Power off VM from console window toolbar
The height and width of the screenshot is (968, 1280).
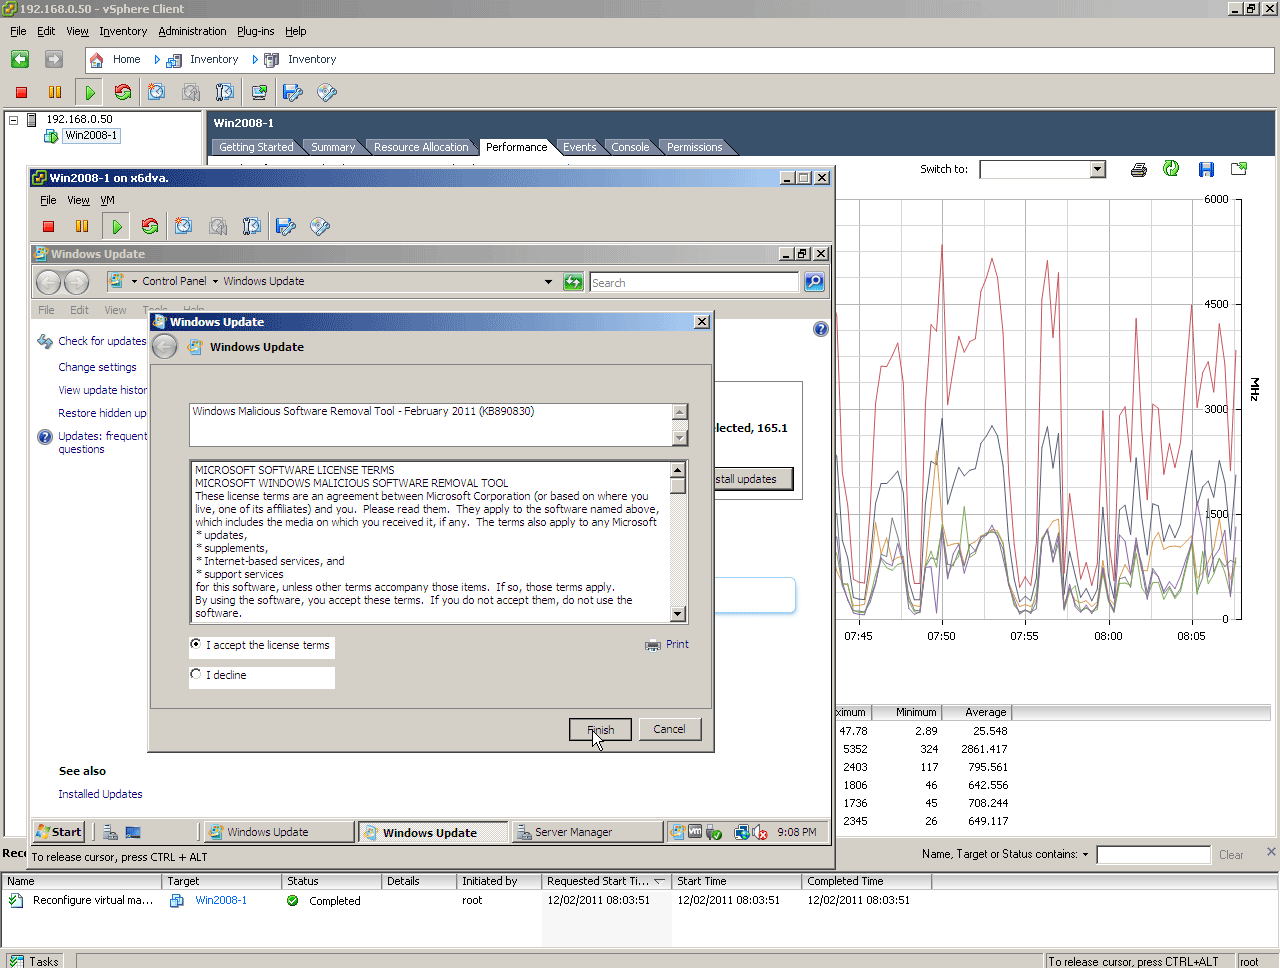point(48,226)
